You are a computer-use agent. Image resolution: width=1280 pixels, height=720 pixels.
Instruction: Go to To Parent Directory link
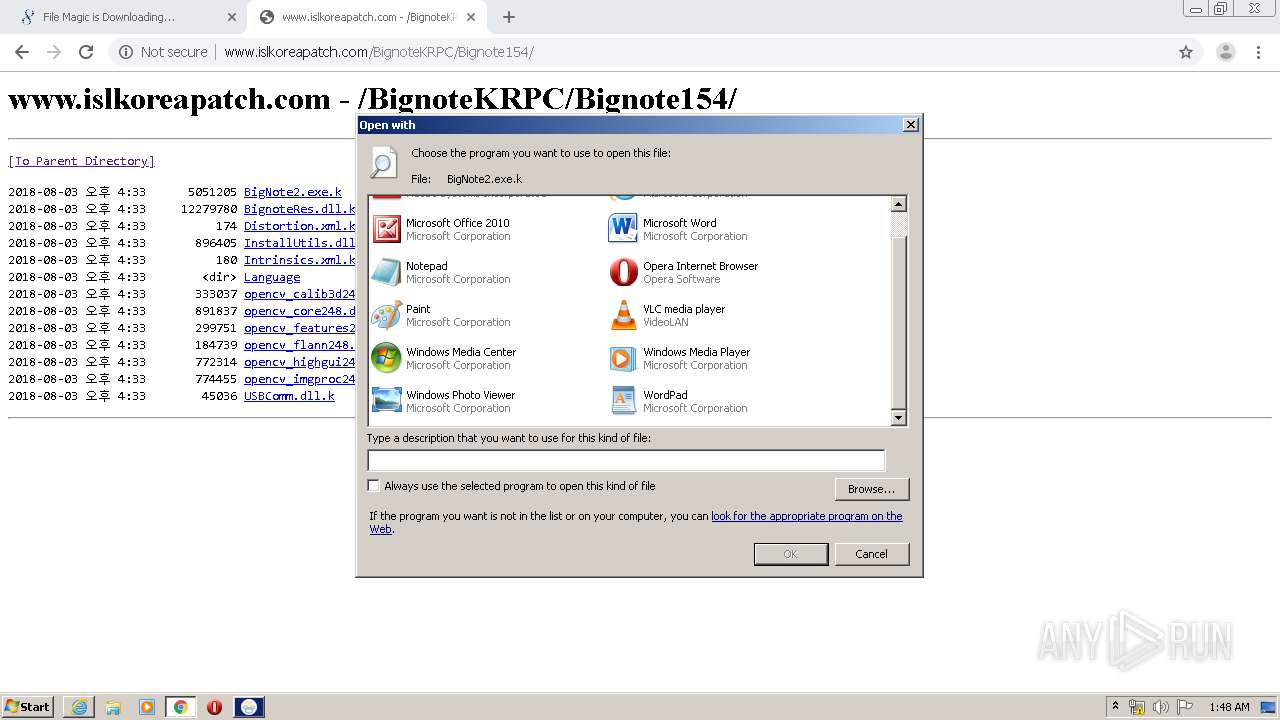[81, 161]
